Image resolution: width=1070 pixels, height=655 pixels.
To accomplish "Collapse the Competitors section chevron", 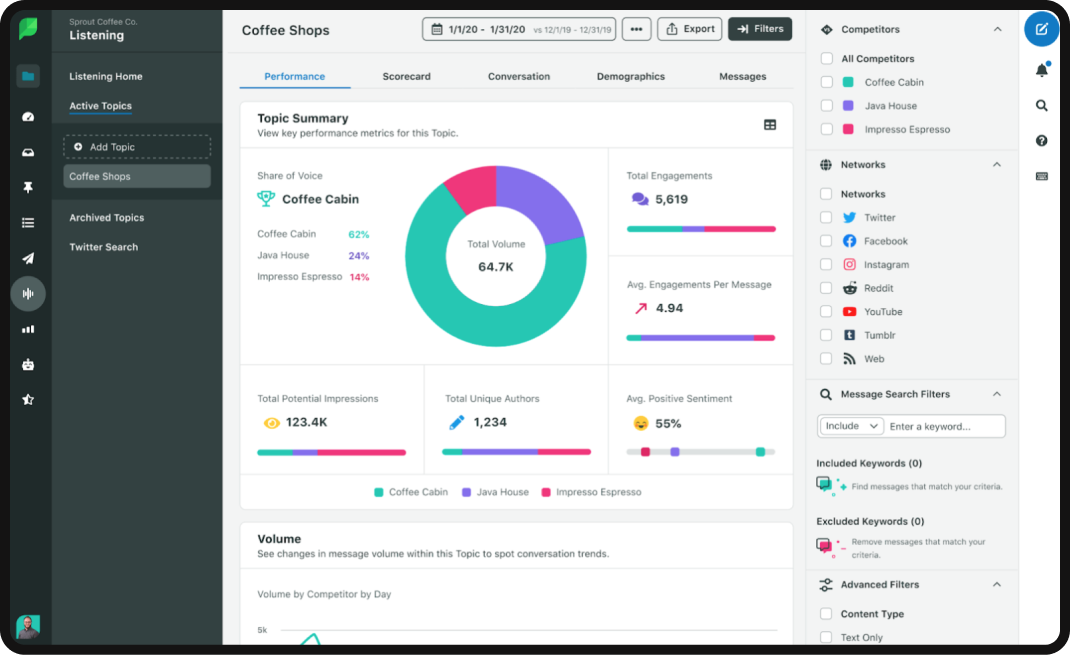I will point(997,29).
